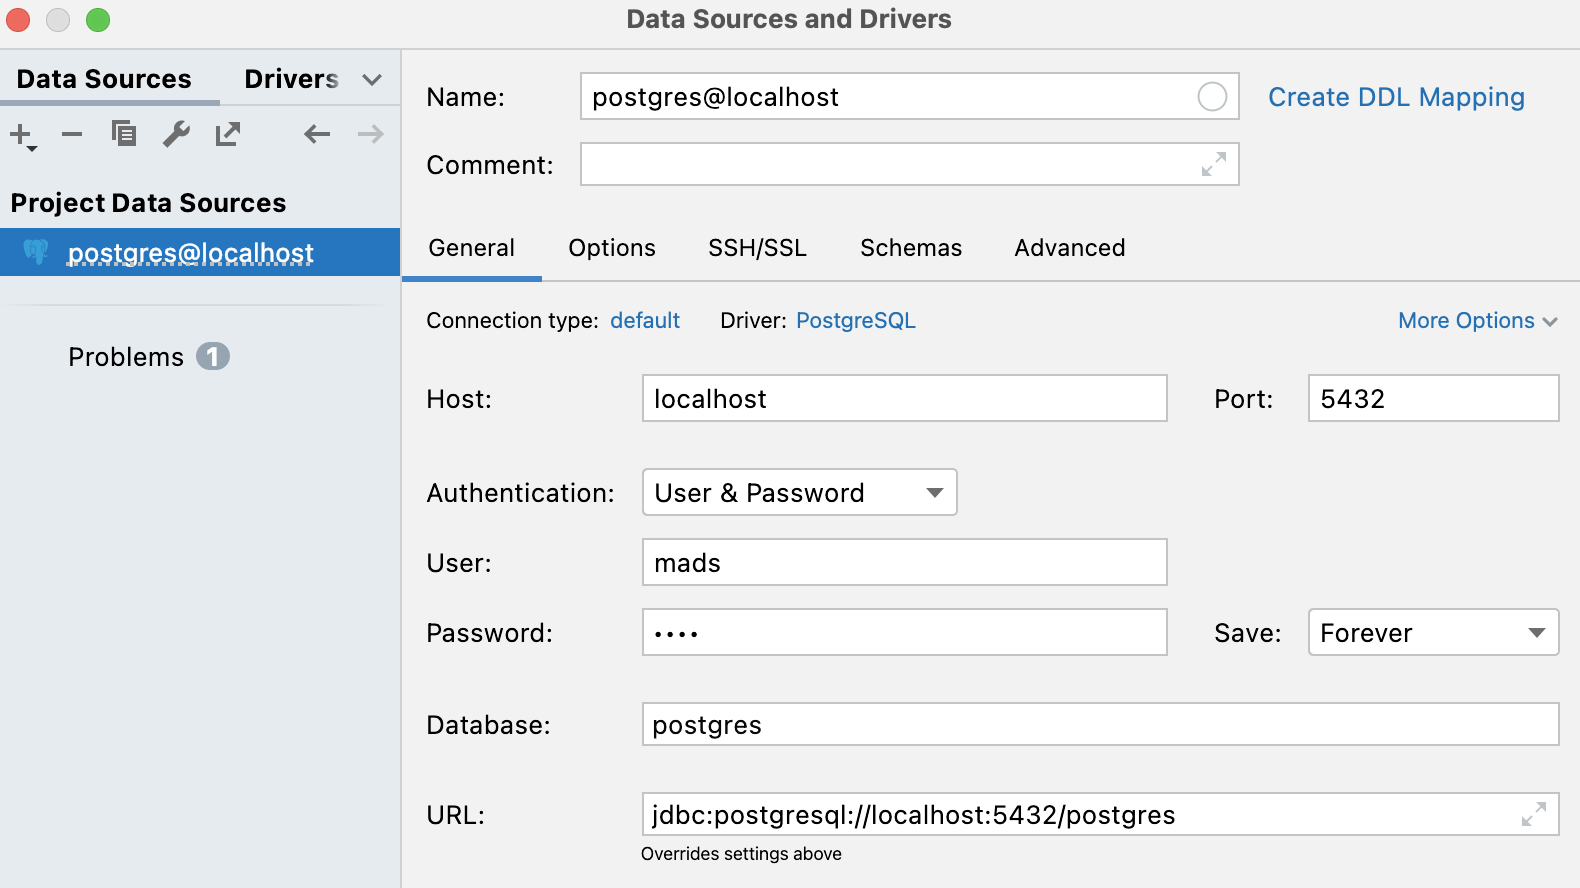Open driver settings with the wrench icon
The image size is (1580, 888).
(x=176, y=134)
